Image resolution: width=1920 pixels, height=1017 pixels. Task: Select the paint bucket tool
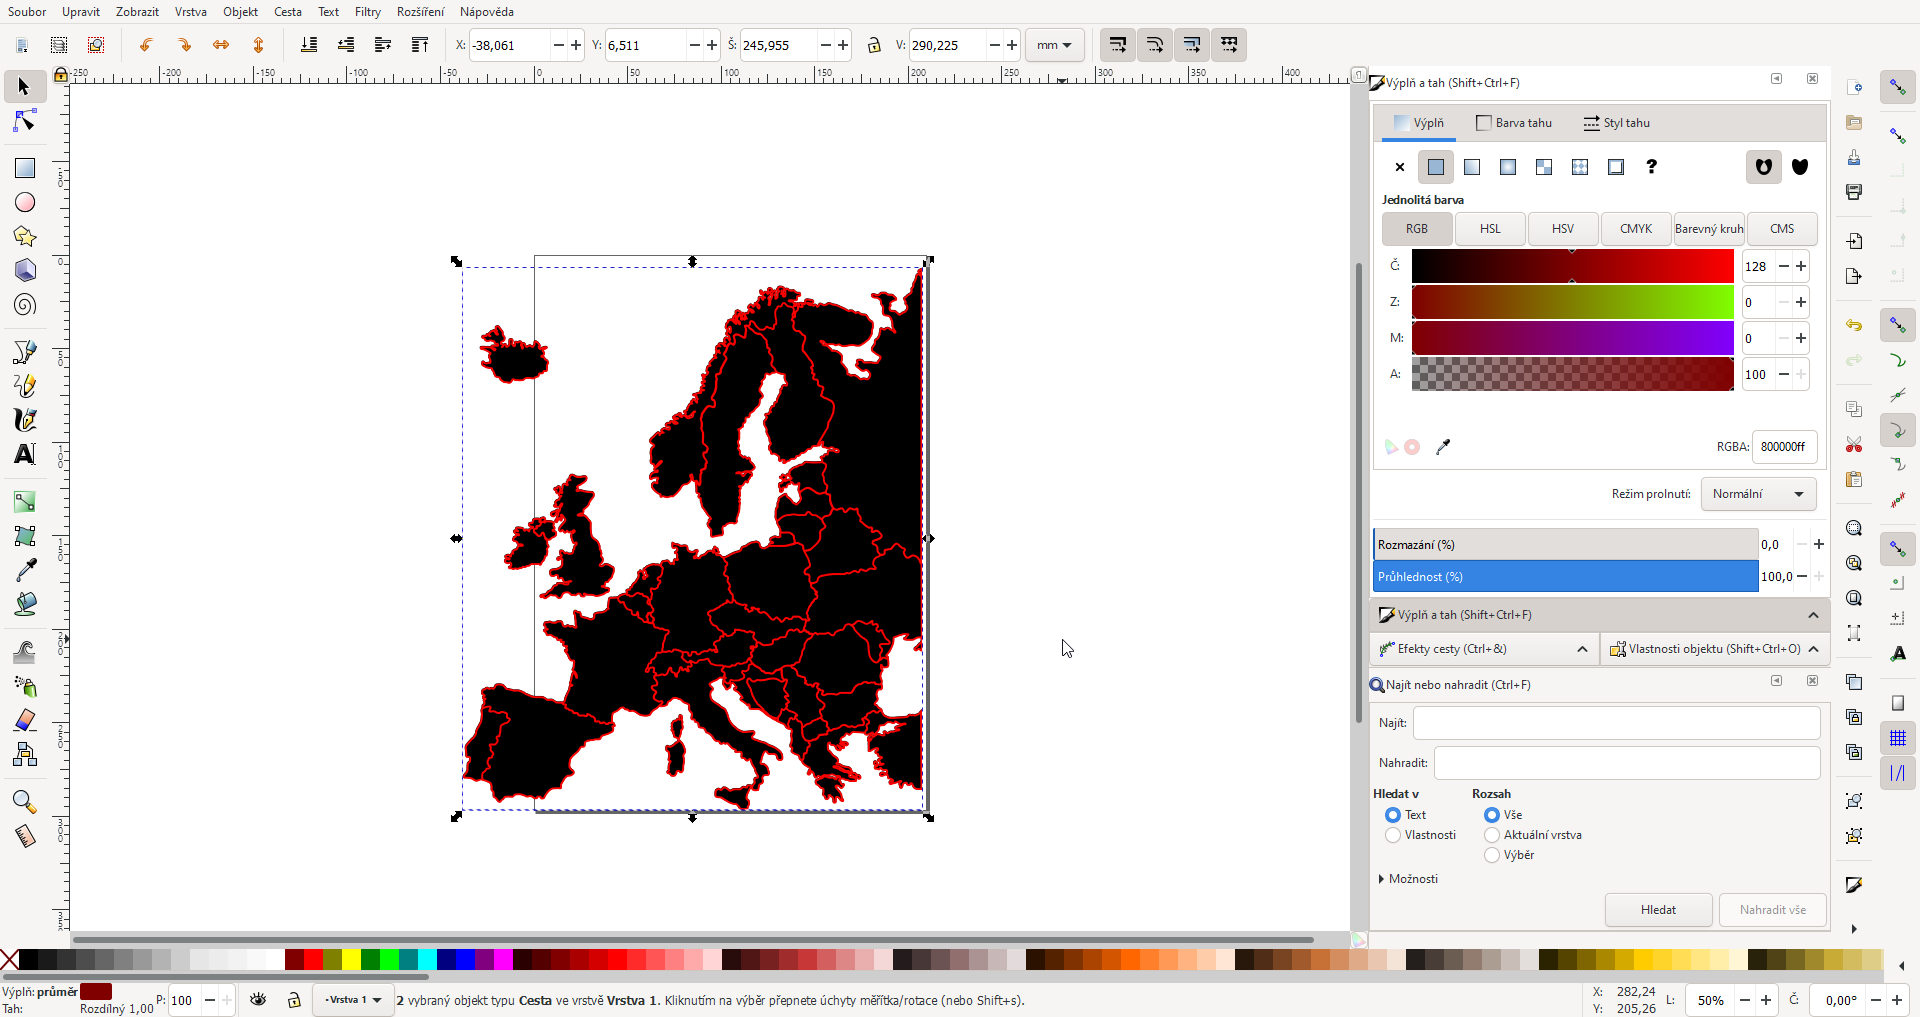click(24, 604)
